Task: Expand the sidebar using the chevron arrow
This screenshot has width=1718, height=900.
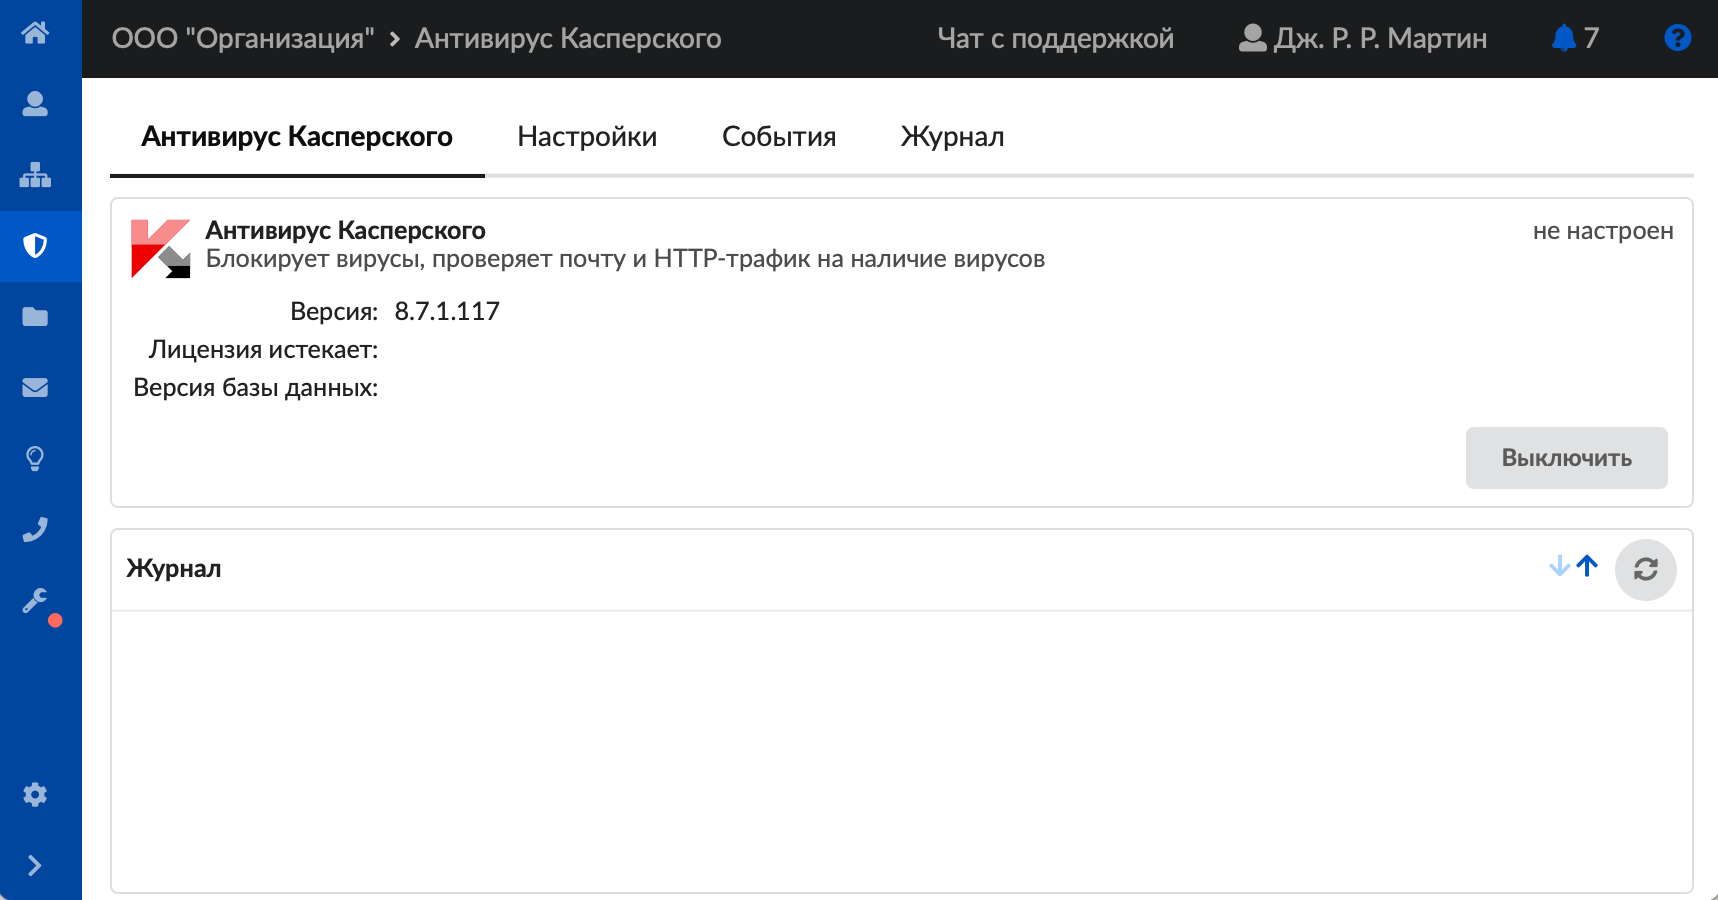Action: pos(35,866)
